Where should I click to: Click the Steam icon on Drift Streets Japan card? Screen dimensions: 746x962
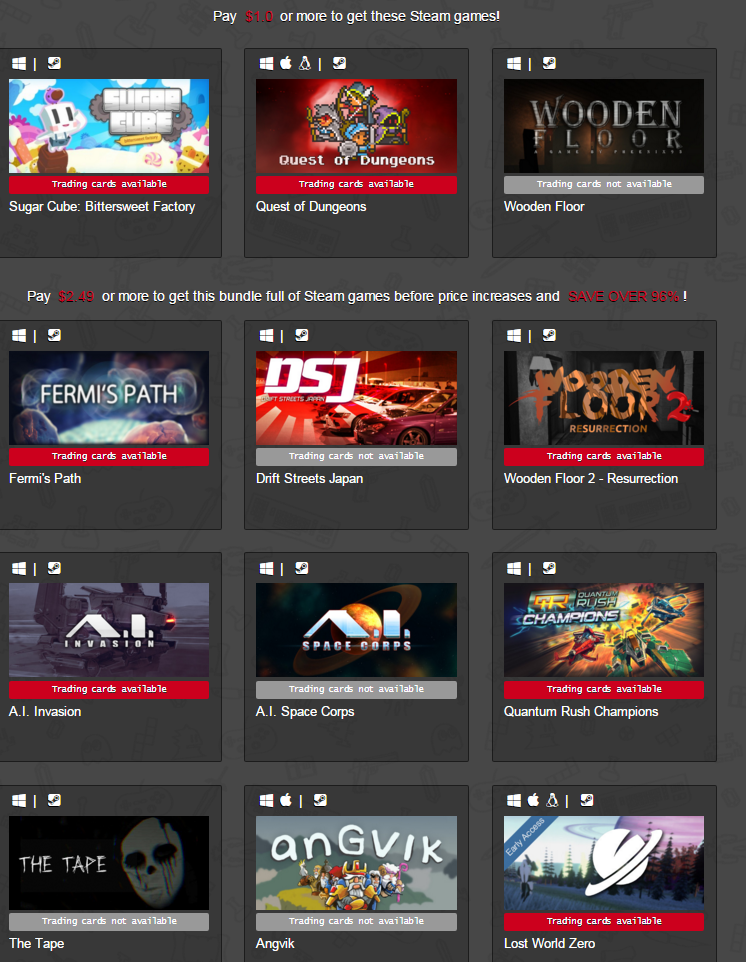click(x=301, y=335)
